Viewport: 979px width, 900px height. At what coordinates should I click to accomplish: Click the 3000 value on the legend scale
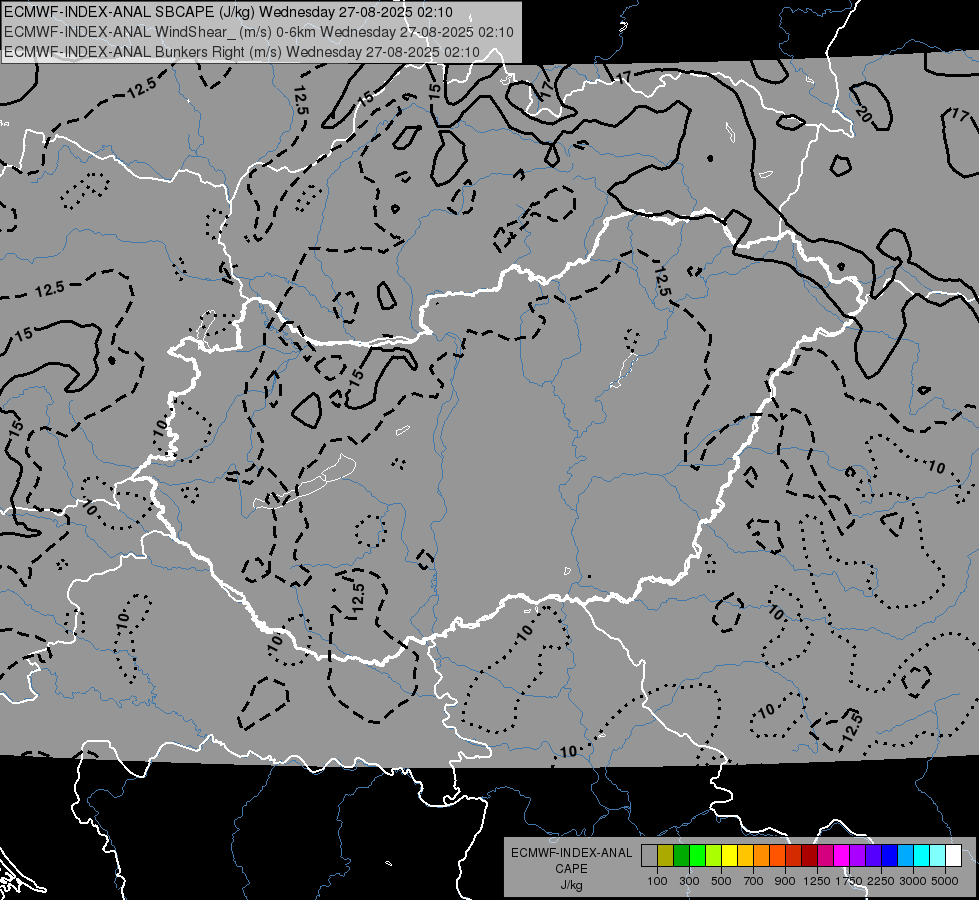click(x=913, y=881)
